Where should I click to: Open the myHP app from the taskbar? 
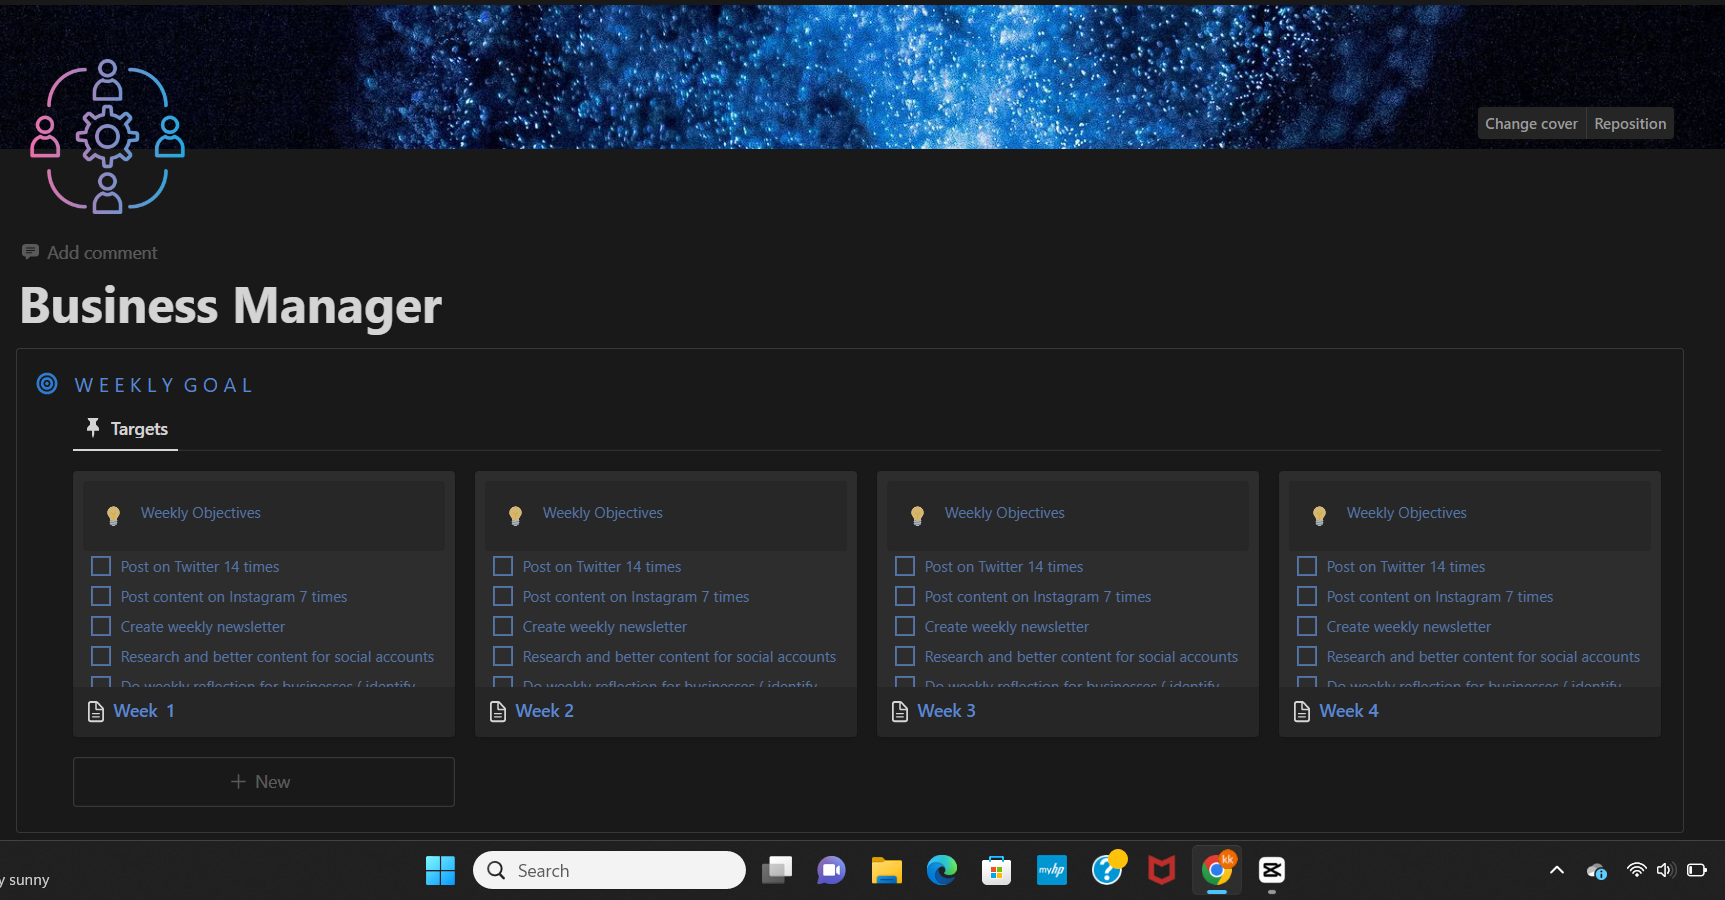click(x=1051, y=870)
